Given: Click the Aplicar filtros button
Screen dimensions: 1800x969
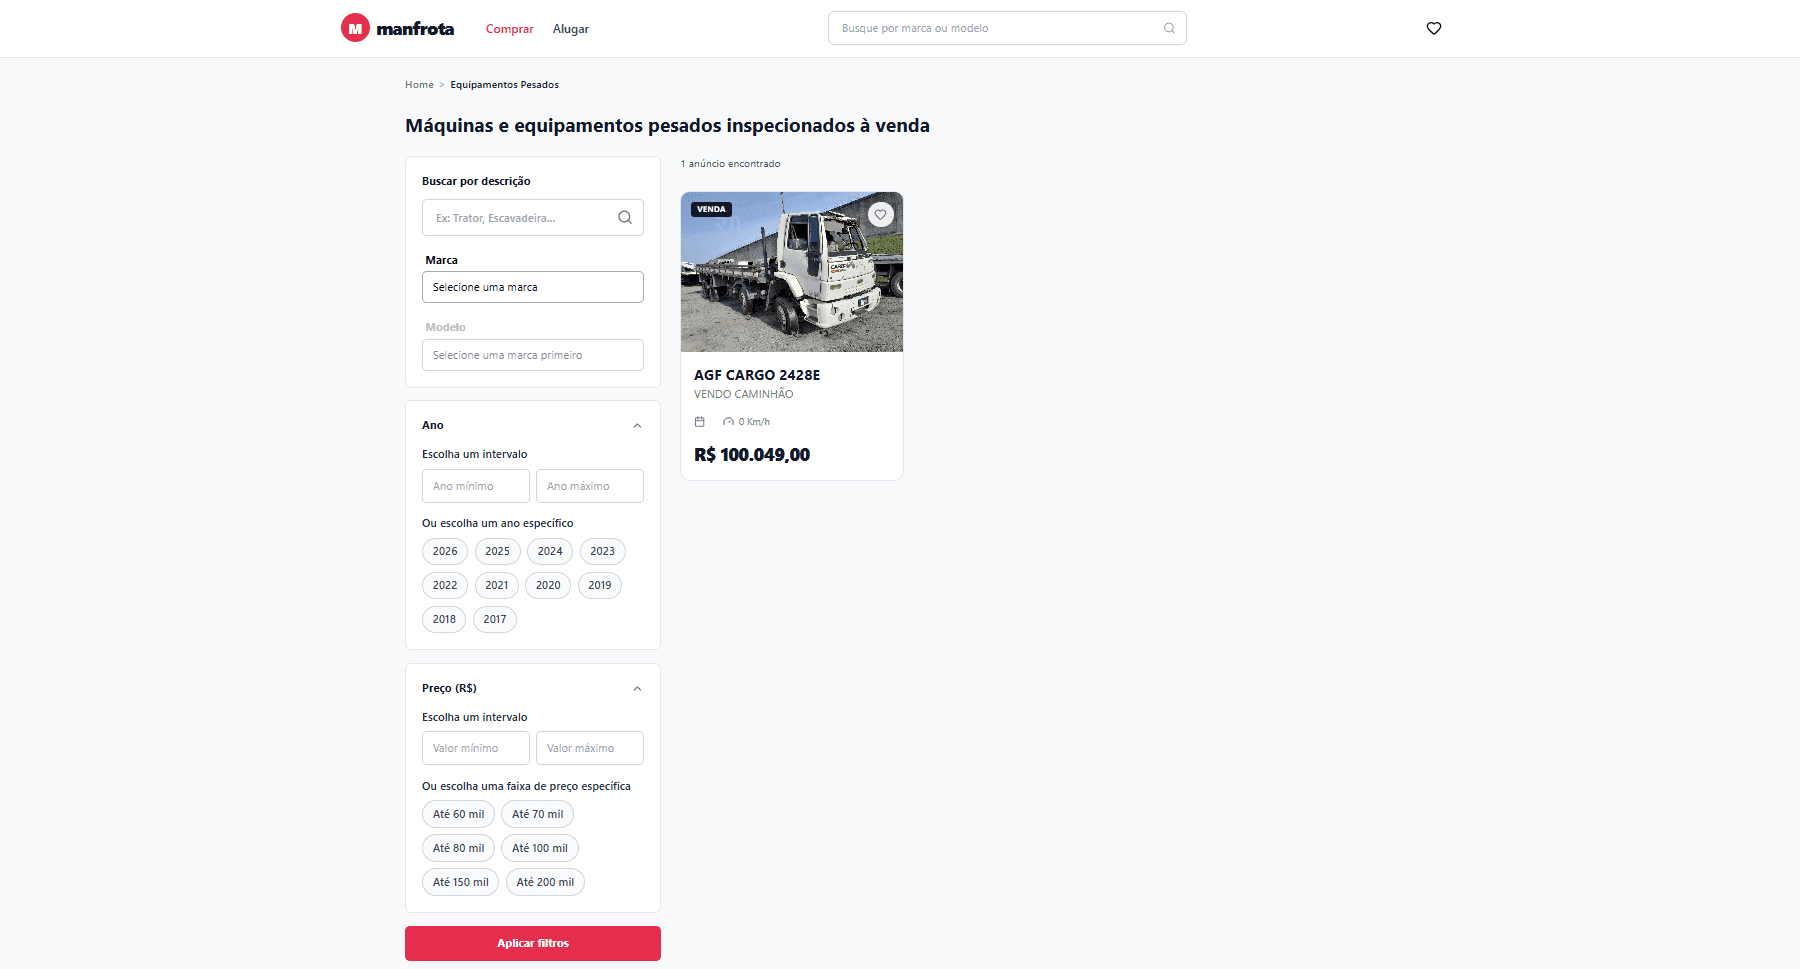Looking at the screenshot, I should tap(533, 943).
